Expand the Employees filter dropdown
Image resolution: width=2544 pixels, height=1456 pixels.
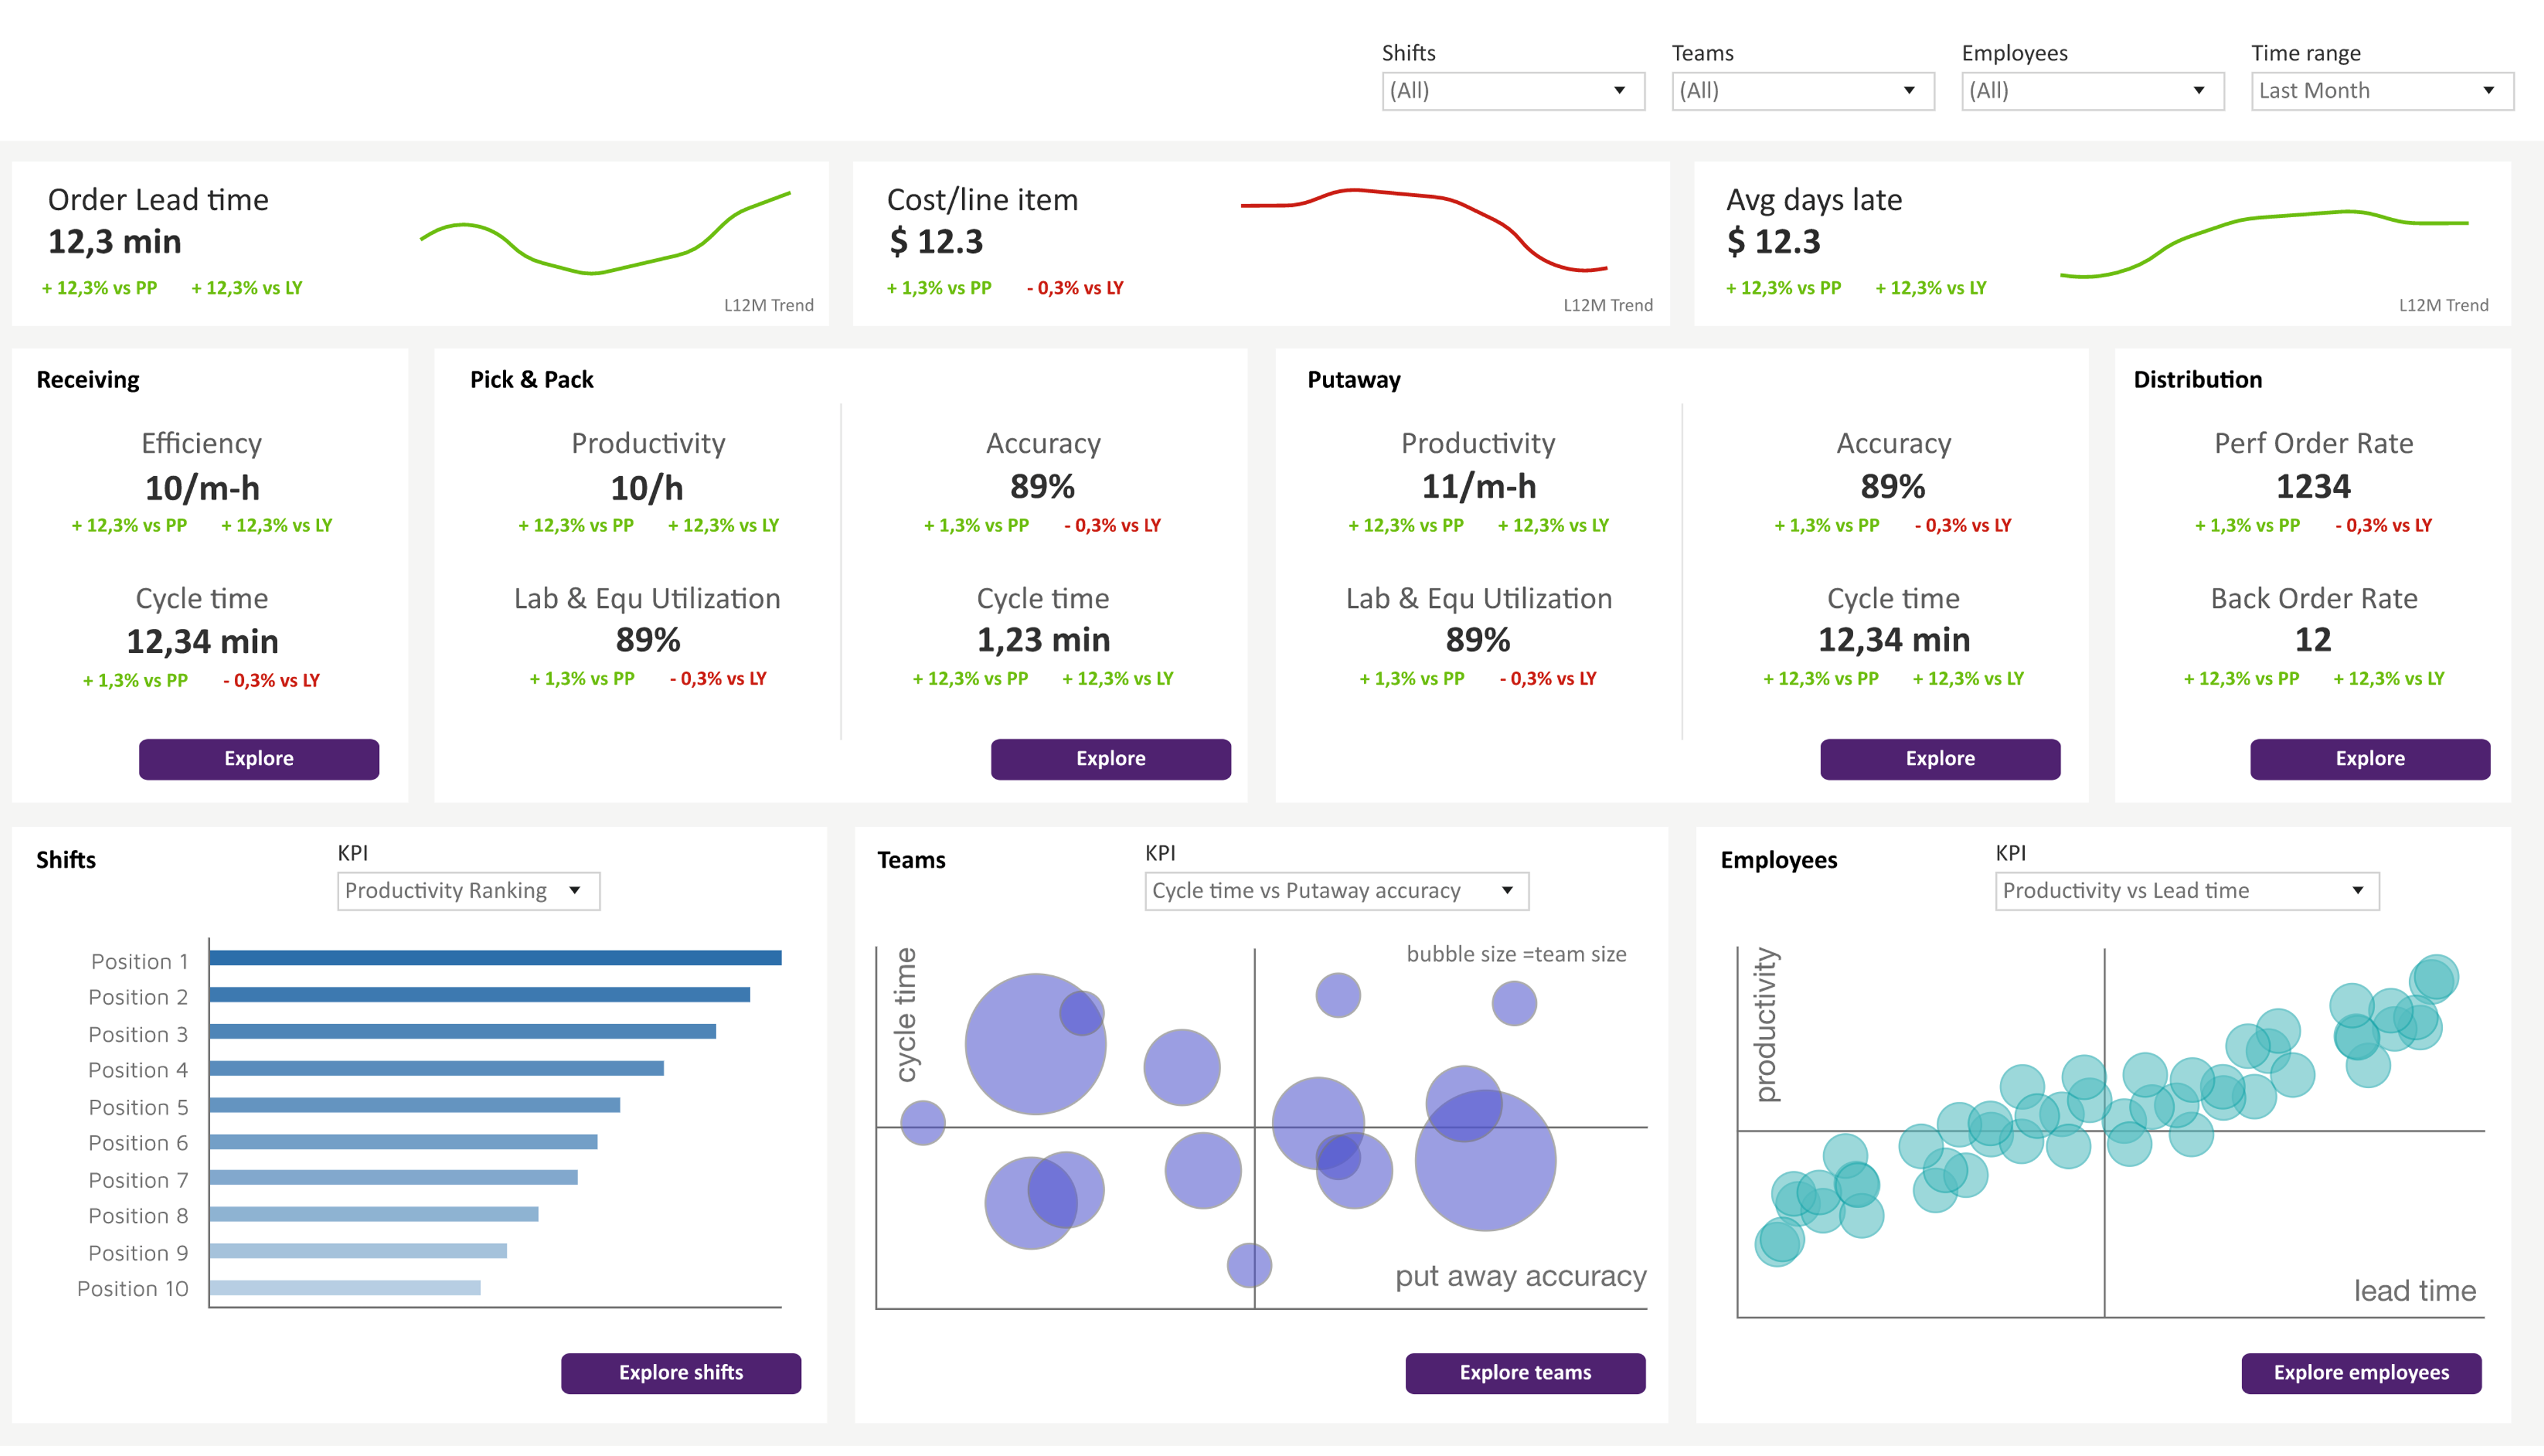click(2092, 91)
